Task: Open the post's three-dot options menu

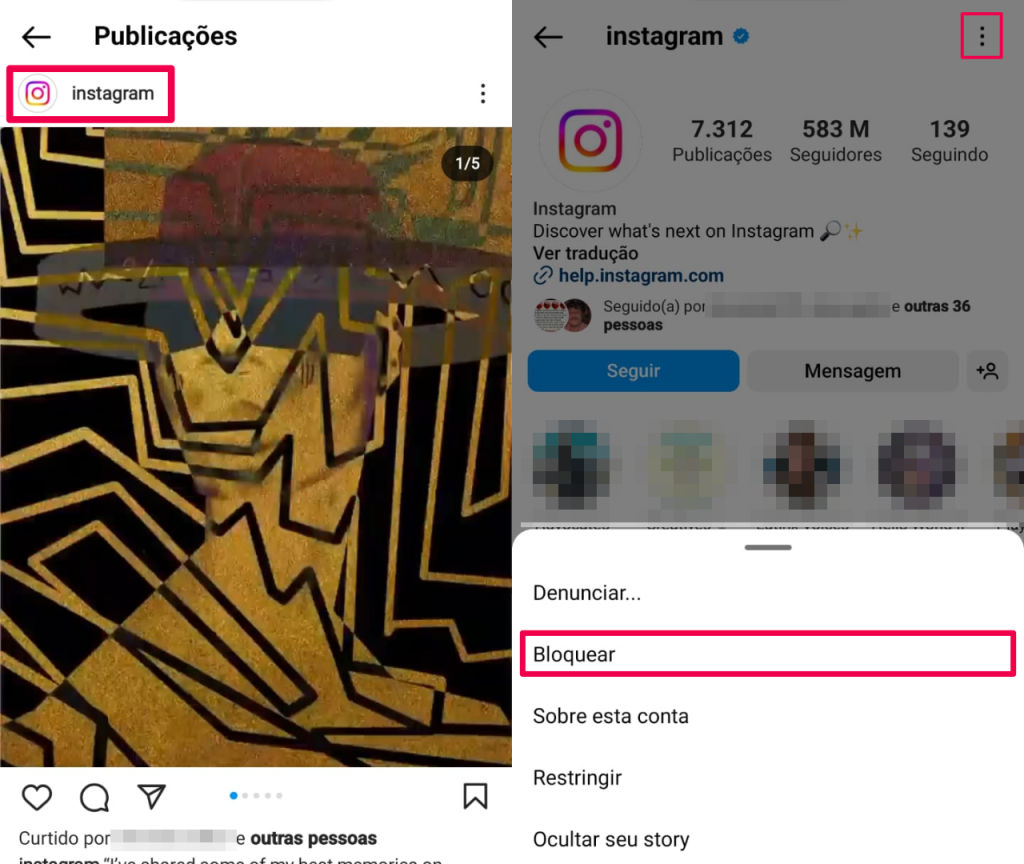Action: pyautogui.click(x=483, y=93)
